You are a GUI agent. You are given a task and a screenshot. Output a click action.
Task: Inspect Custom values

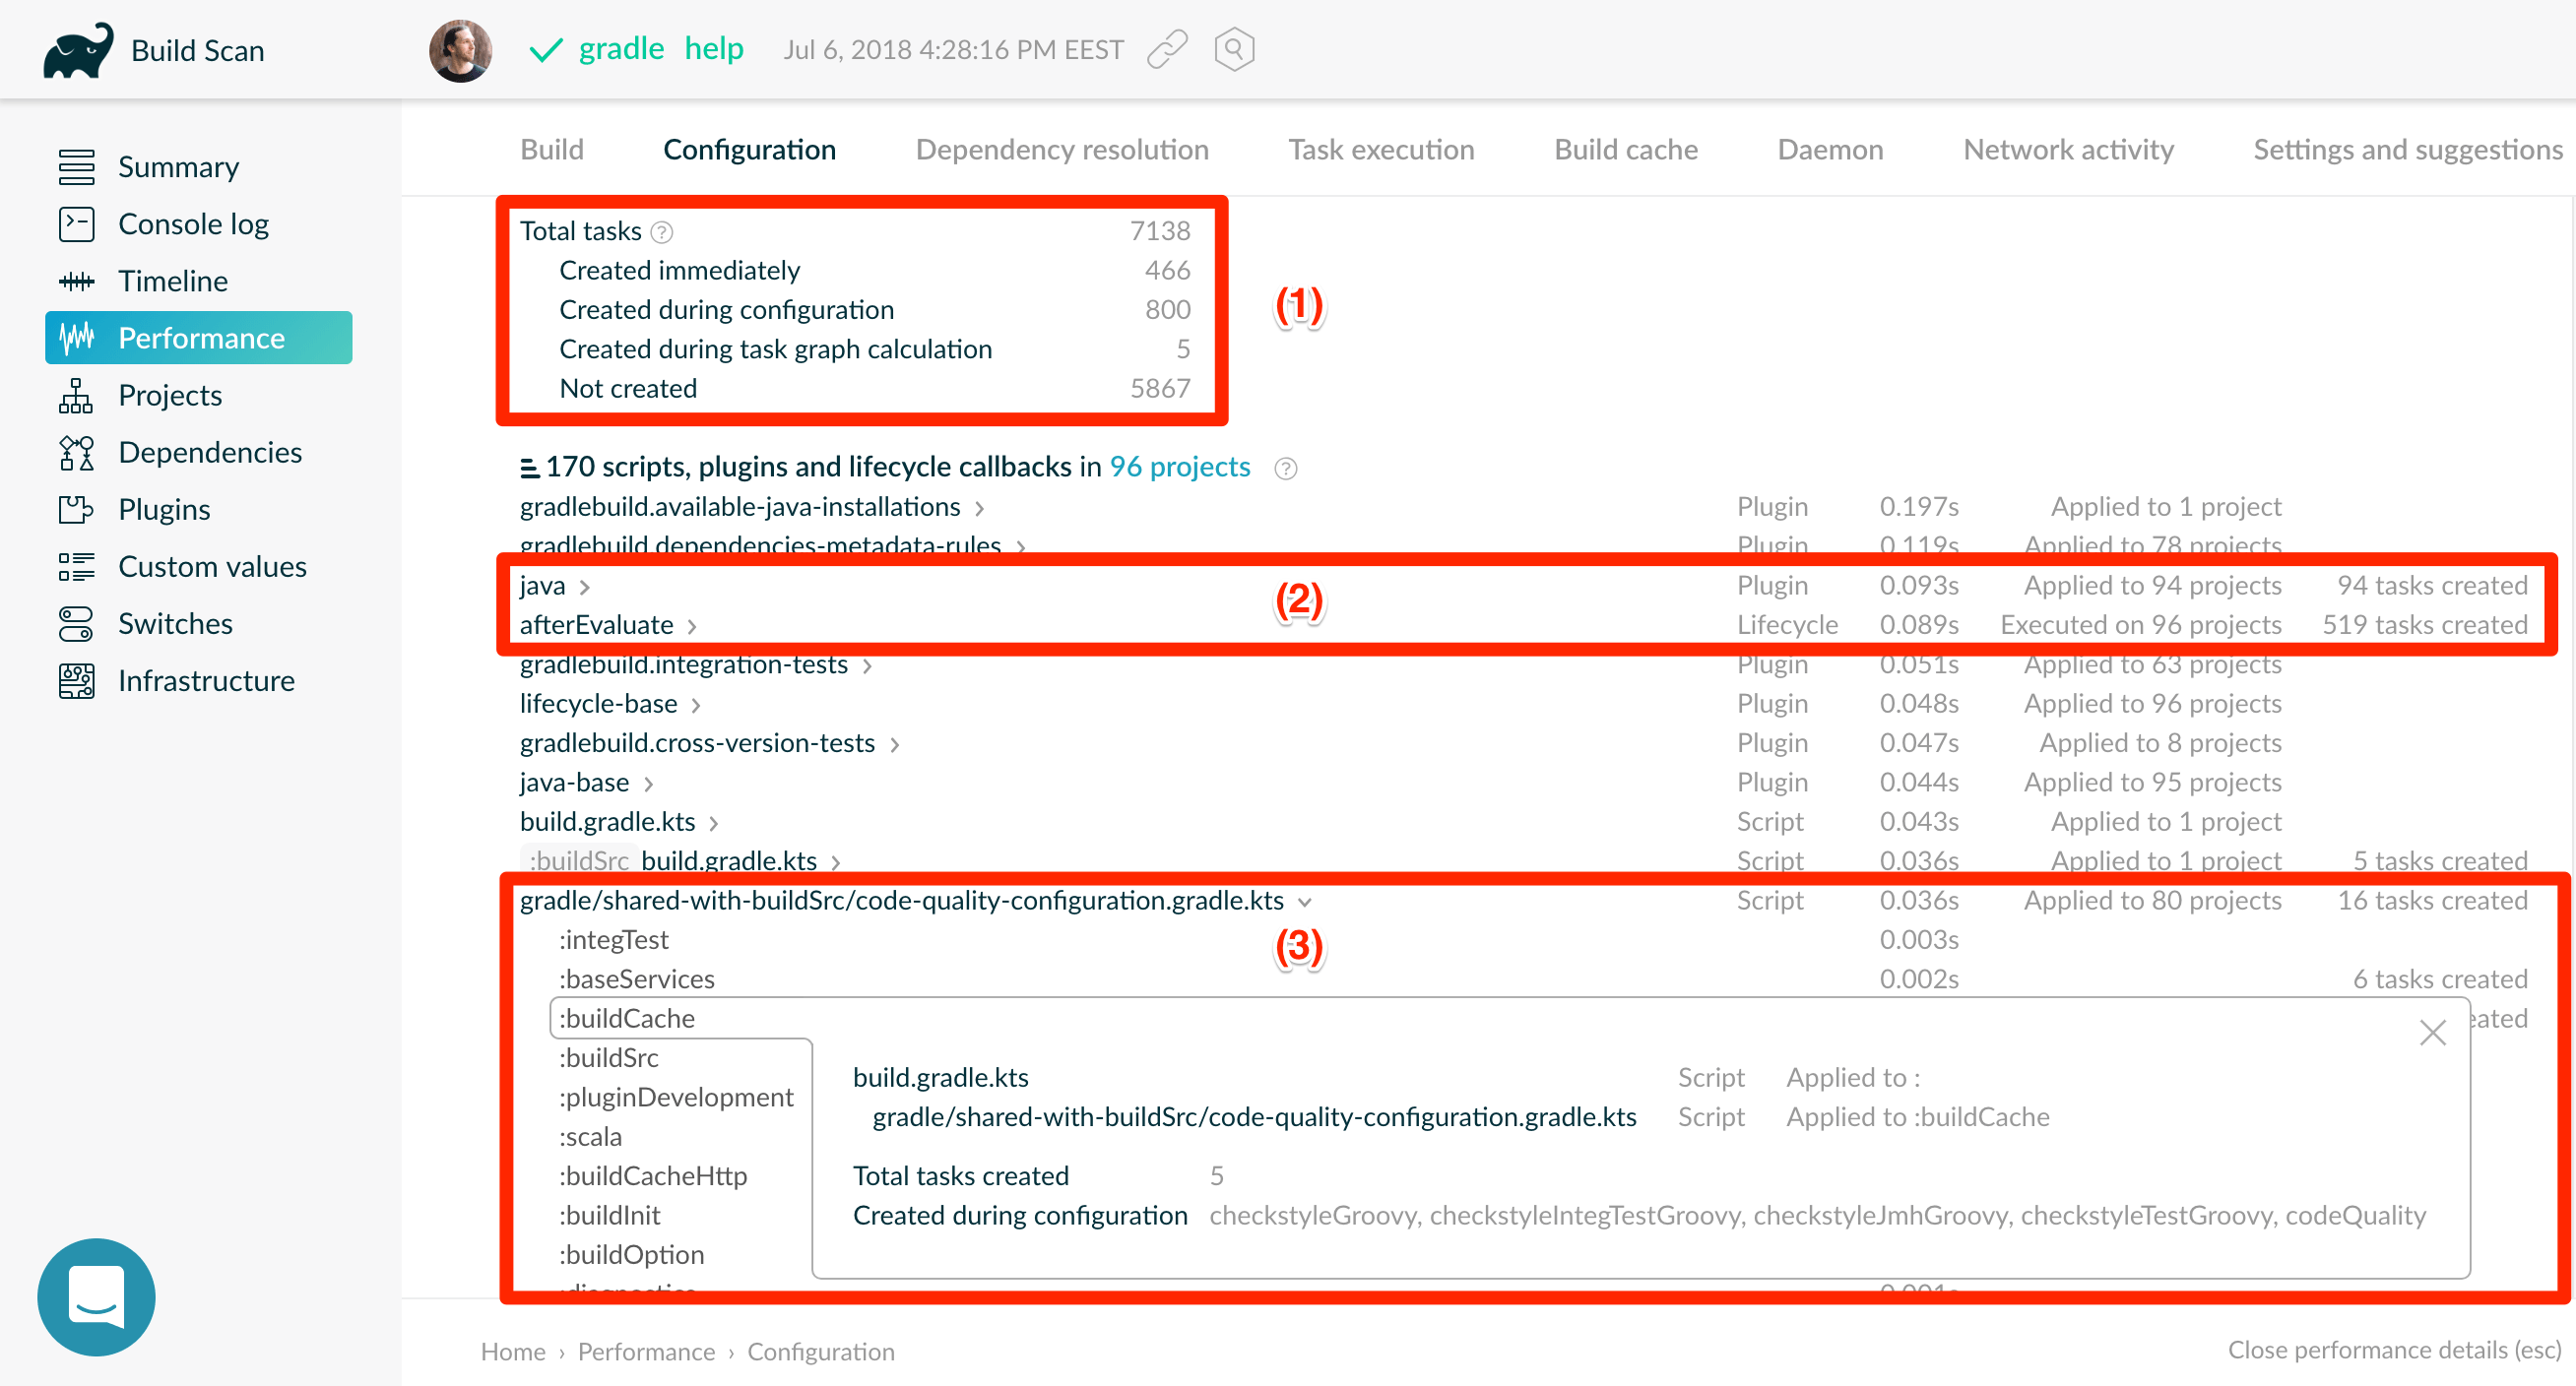point(212,566)
